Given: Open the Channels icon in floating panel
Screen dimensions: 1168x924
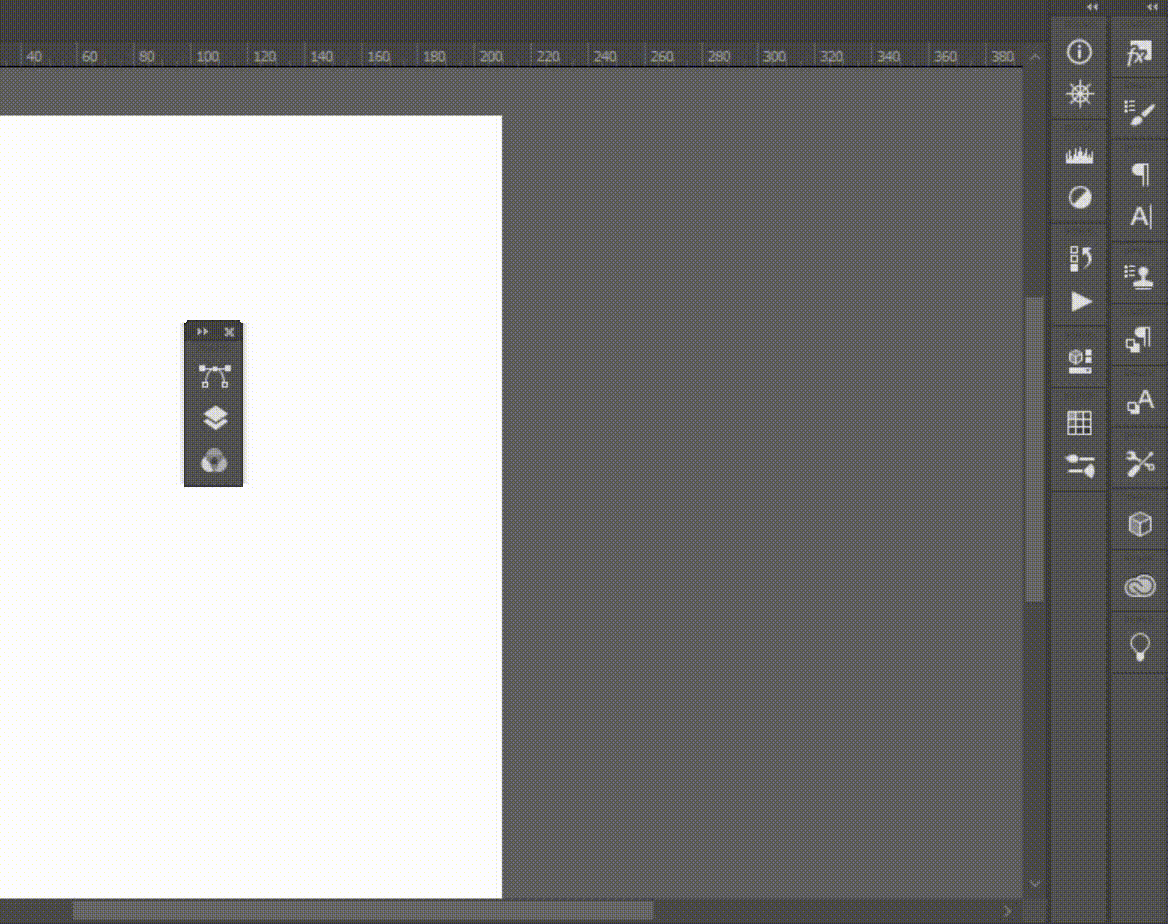Looking at the screenshot, I should [x=215, y=461].
